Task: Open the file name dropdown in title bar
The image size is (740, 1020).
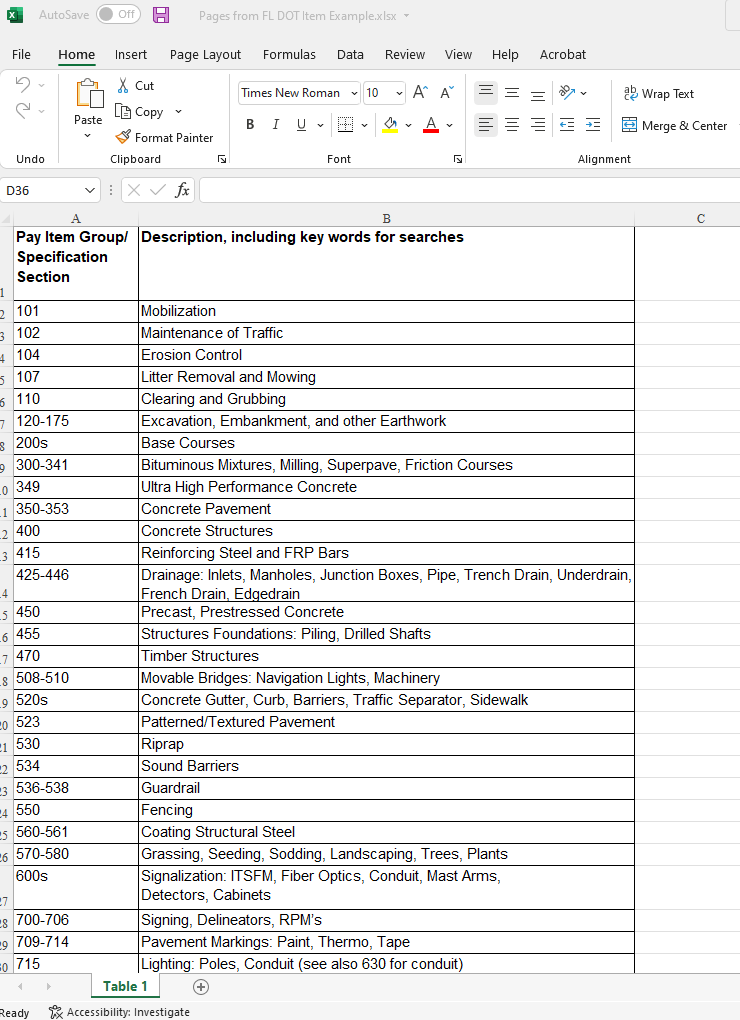Action: (406, 16)
